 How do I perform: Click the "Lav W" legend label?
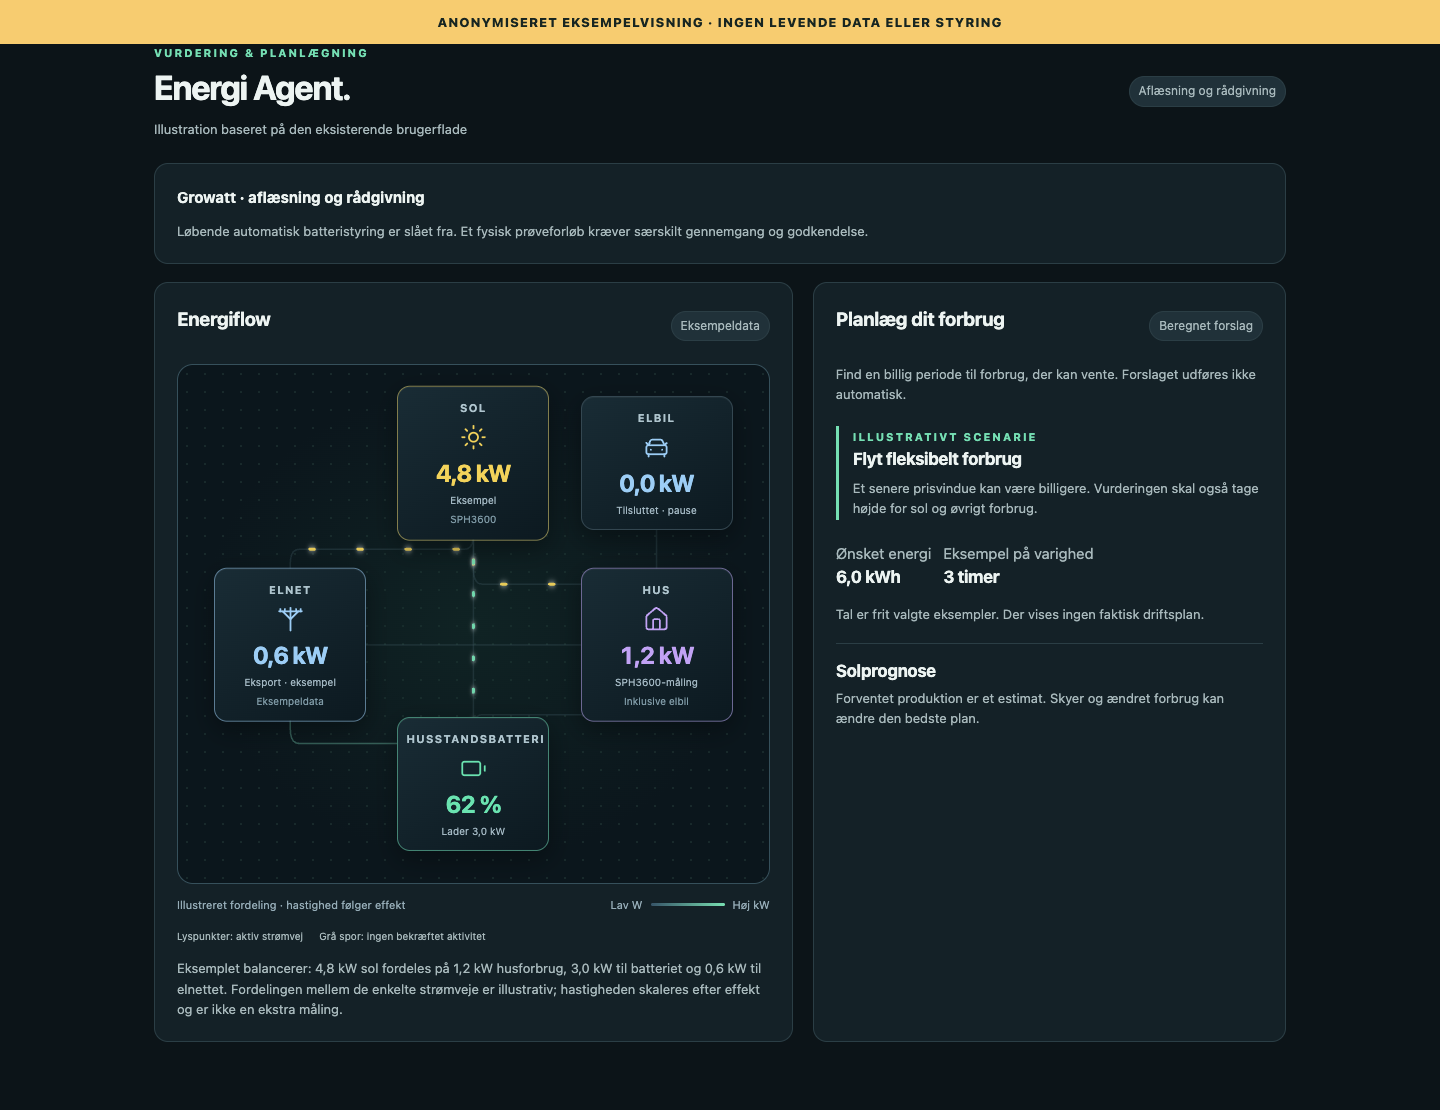tap(626, 905)
